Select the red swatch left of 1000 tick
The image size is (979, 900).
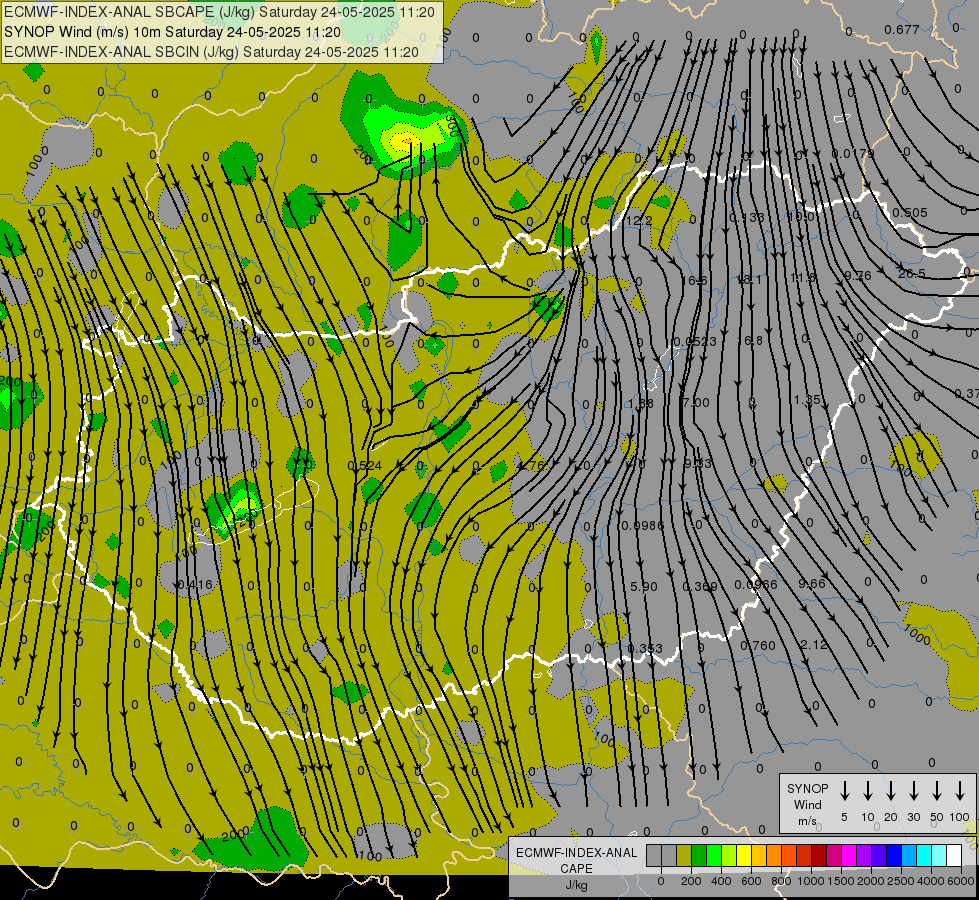coord(804,855)
